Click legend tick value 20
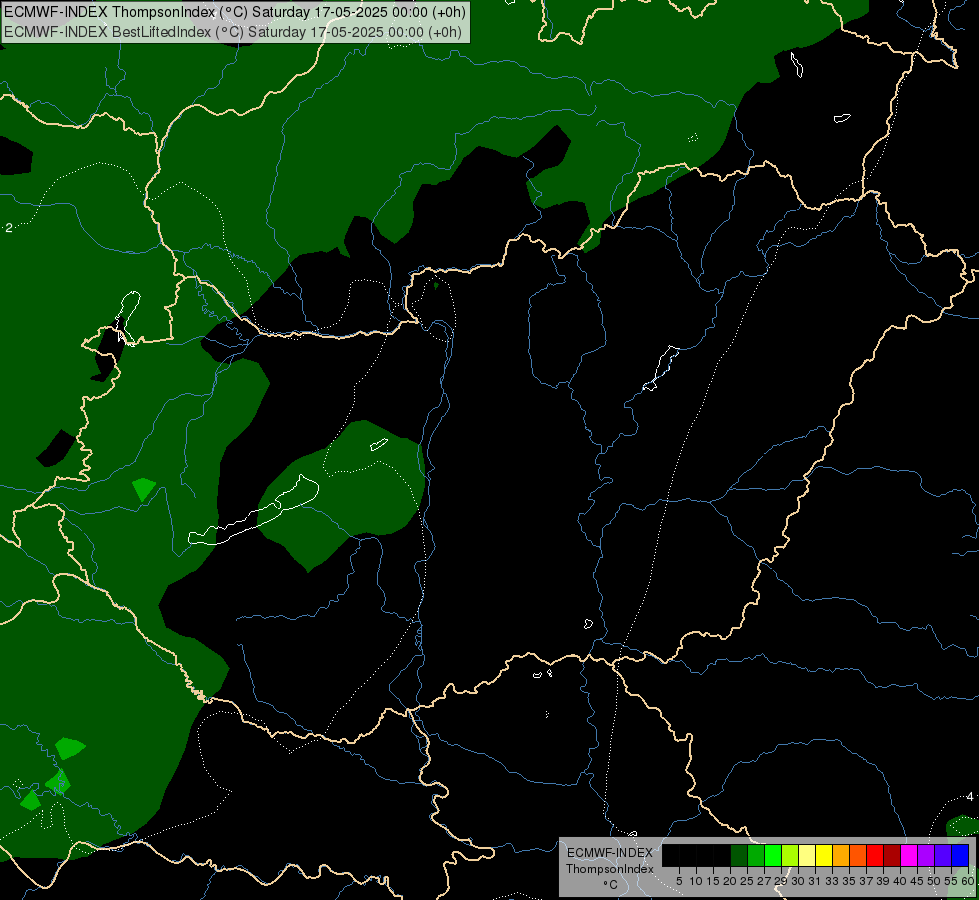The height and width of the screenshot is (900, 979). pyautogui.click(x=730, y=881)
